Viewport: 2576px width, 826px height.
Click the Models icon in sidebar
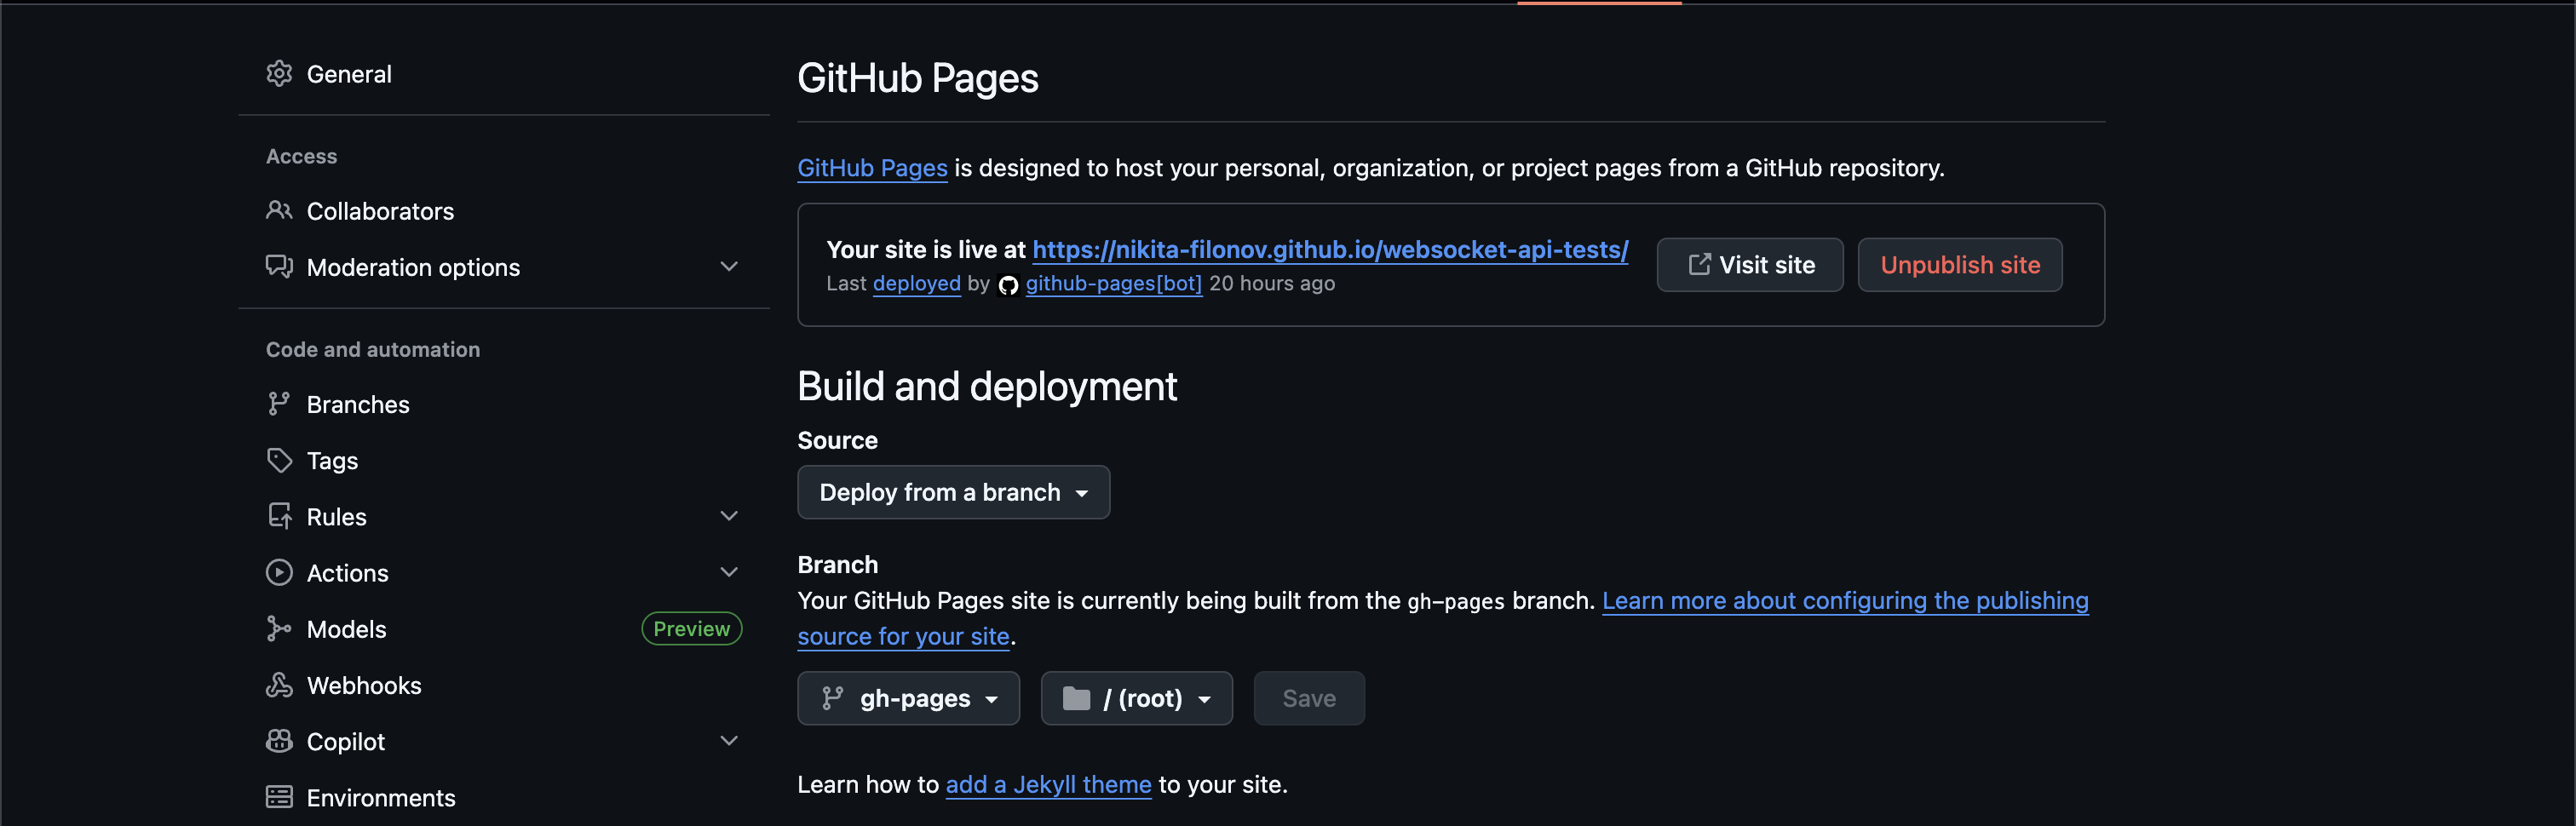click(279, 628)
